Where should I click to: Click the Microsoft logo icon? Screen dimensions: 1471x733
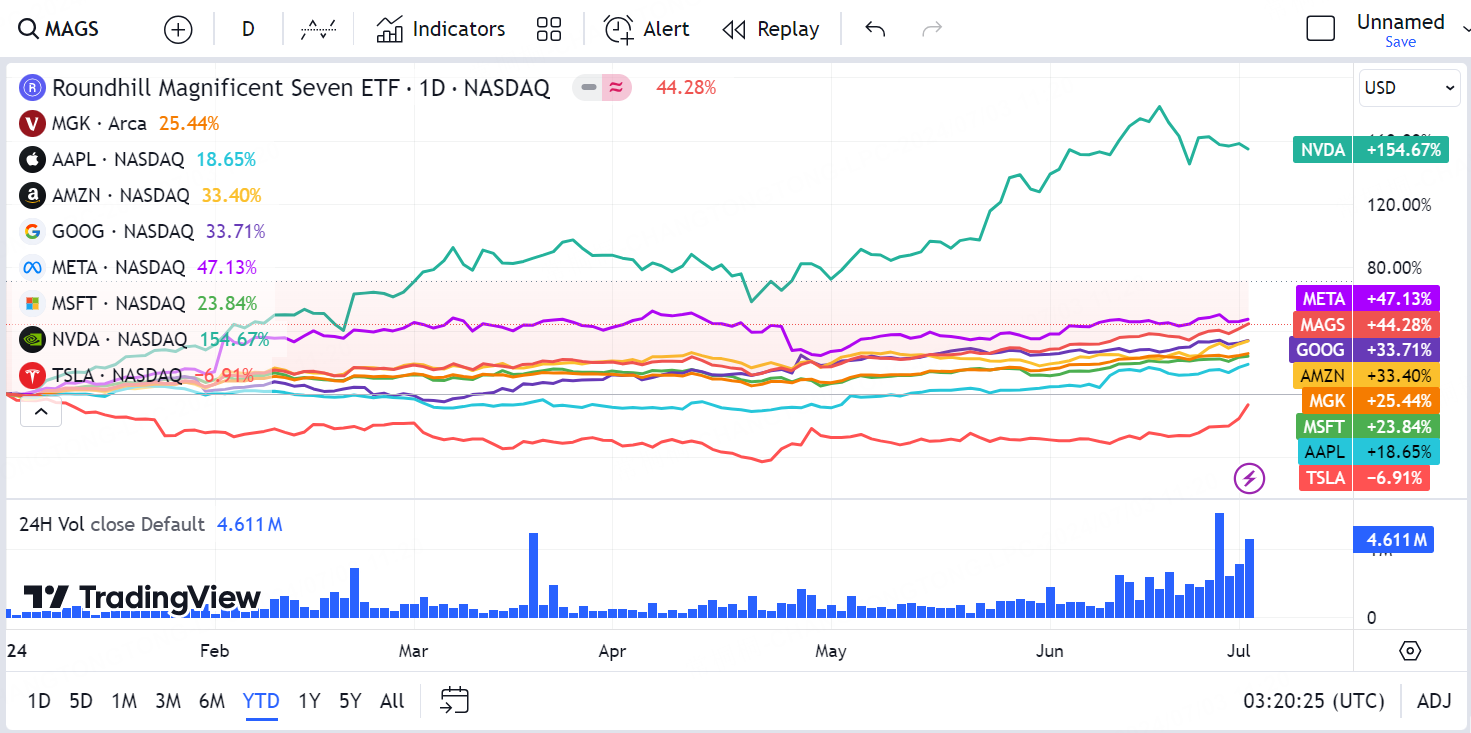(x=33, y=303)
